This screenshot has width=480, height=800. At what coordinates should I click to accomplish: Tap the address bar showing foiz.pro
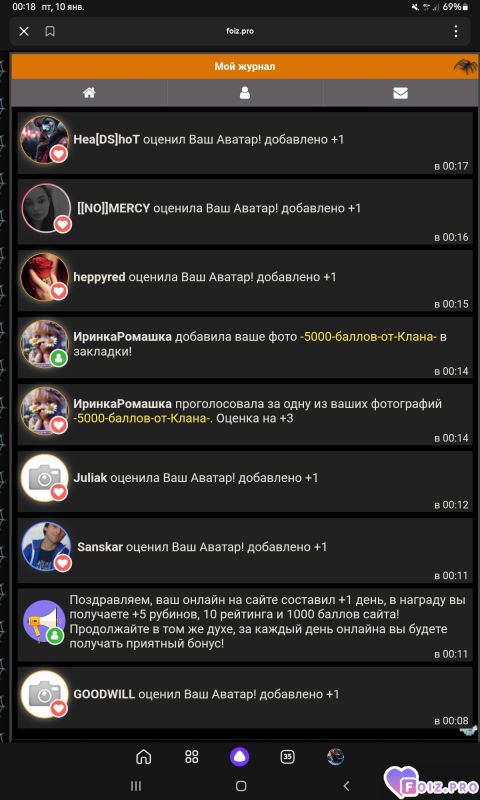240,32
